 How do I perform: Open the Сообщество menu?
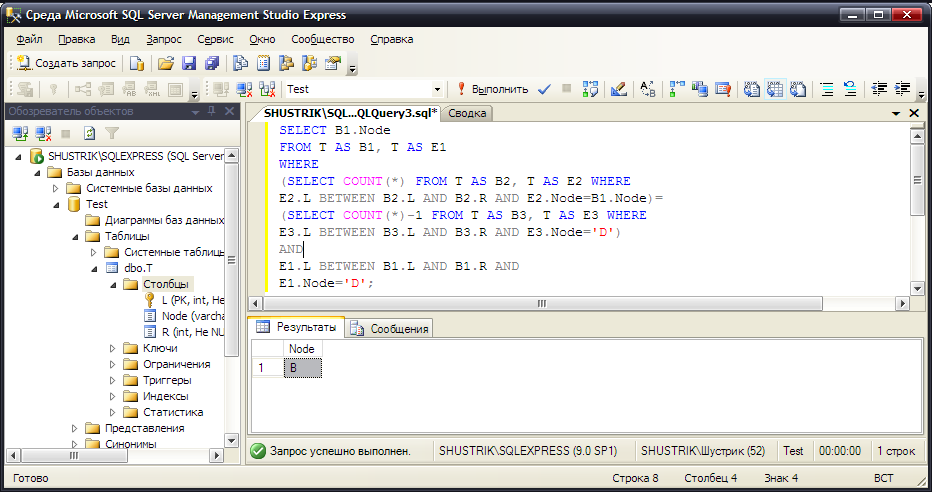(x=323, y=39)
